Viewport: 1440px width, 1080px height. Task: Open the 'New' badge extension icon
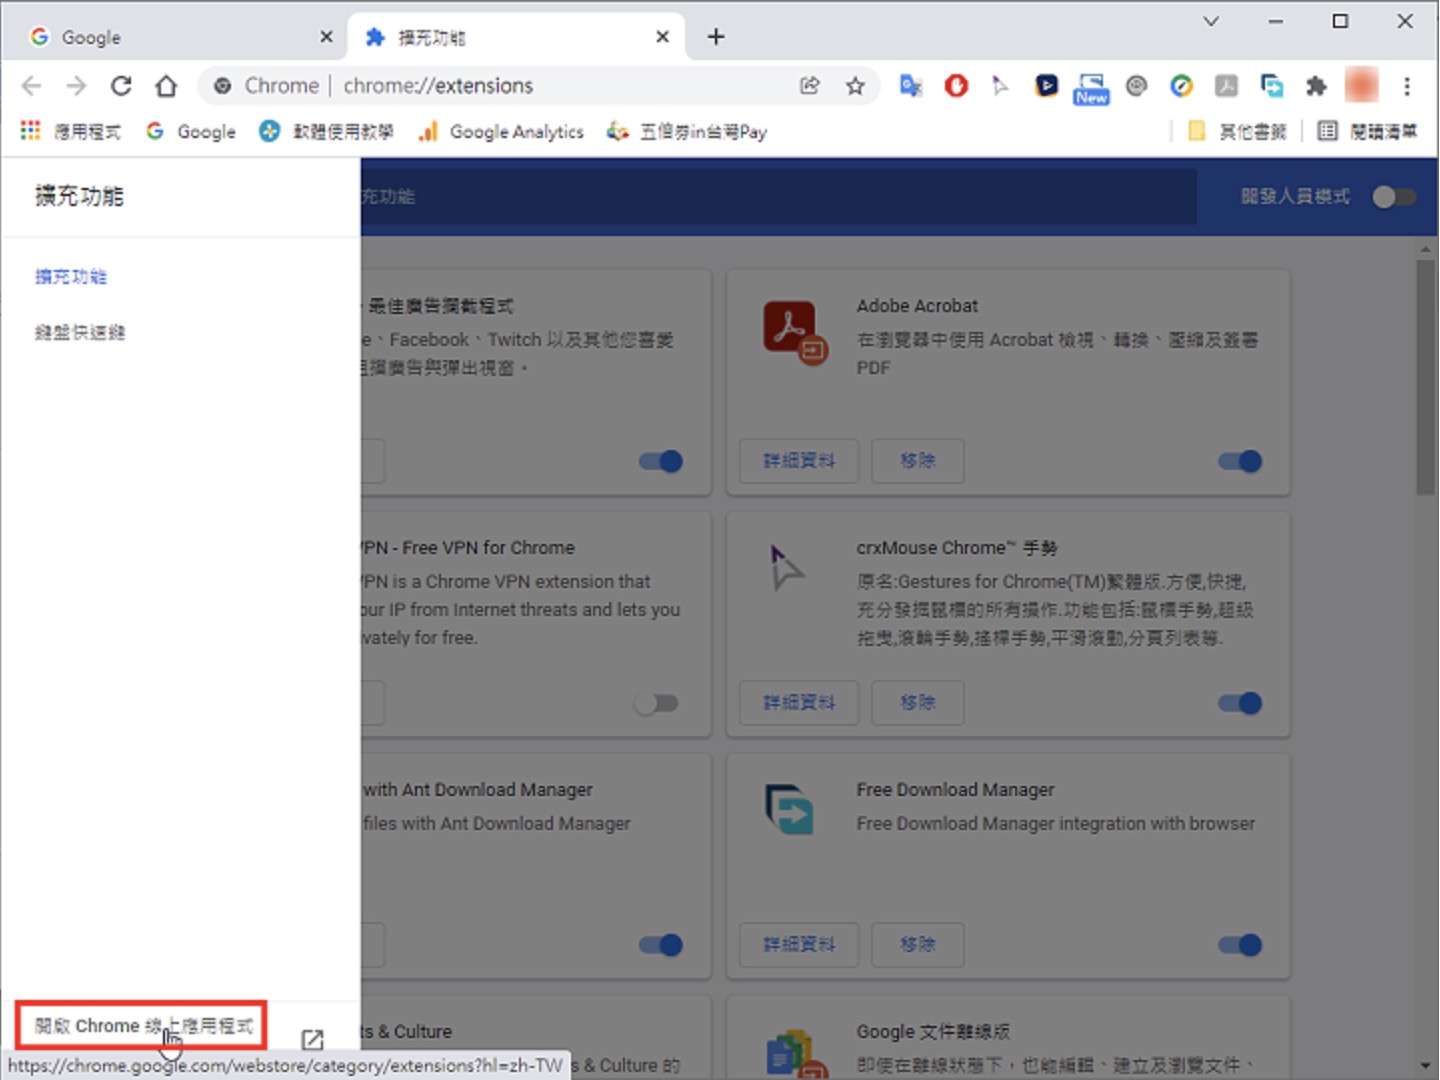pyautogui.click(x=1091, y=88)
